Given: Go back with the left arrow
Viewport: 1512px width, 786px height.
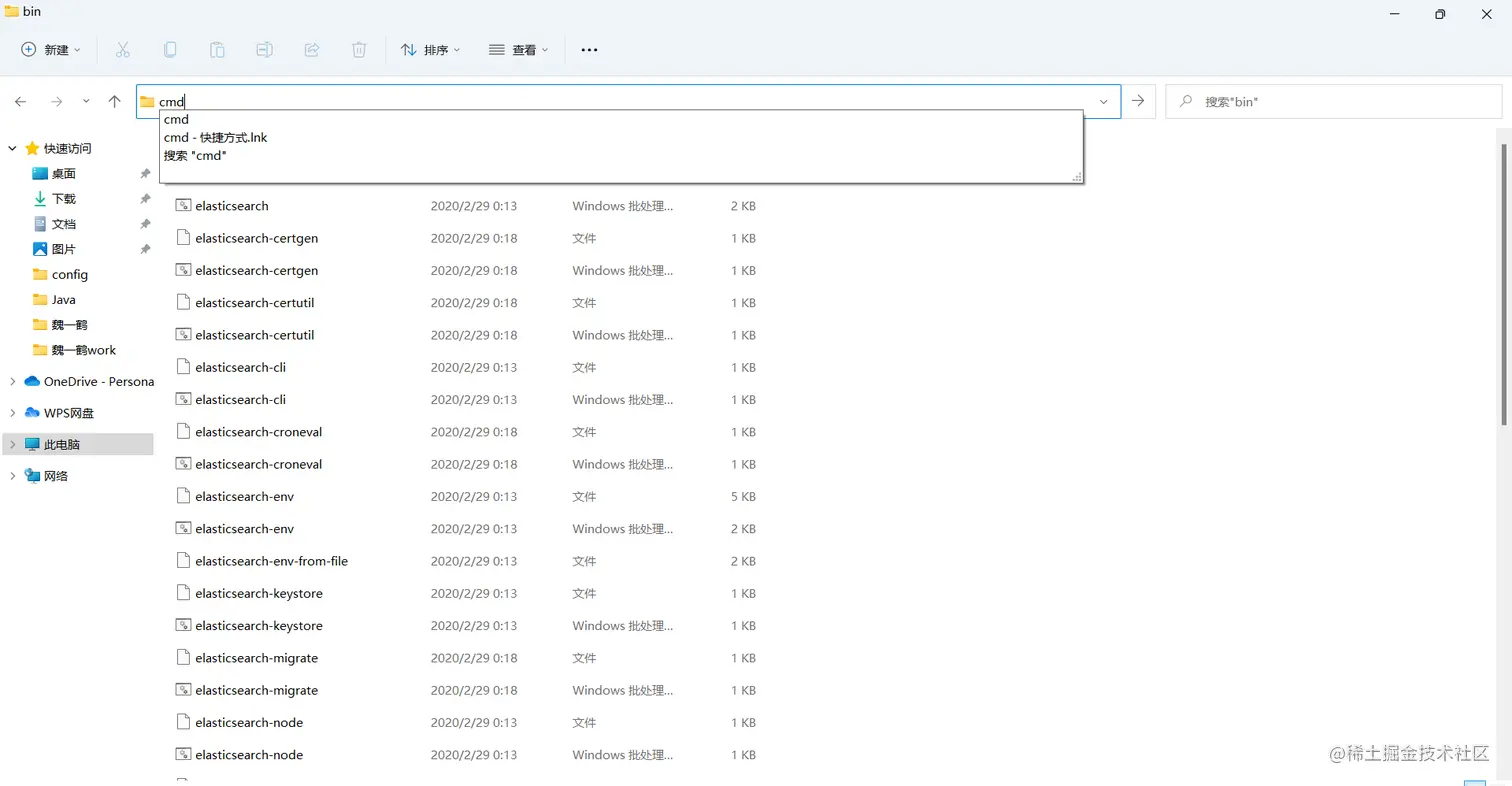Looking at the screenshot, I should tap(21, 101).
